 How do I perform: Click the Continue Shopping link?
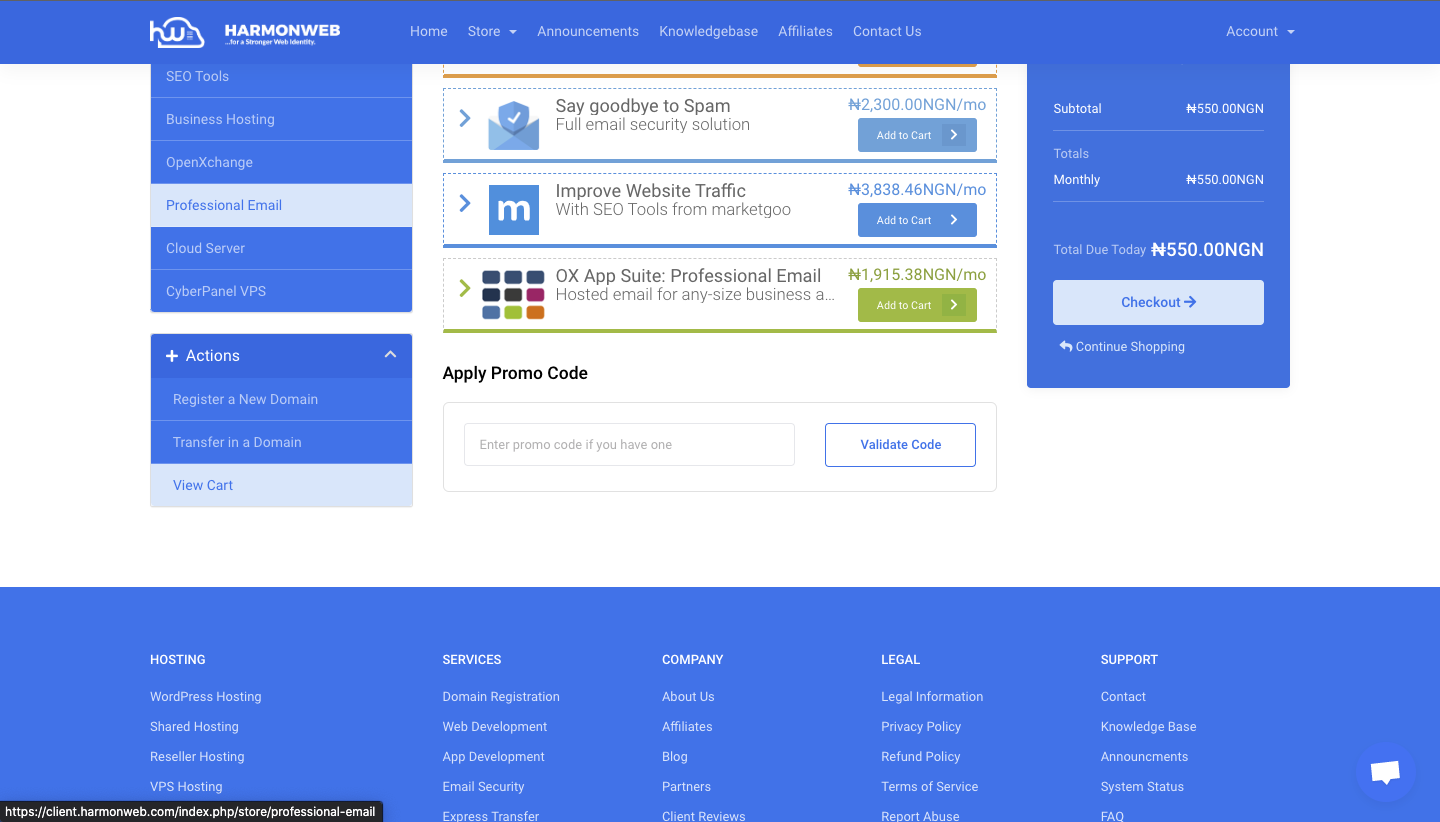point(1123,346)
